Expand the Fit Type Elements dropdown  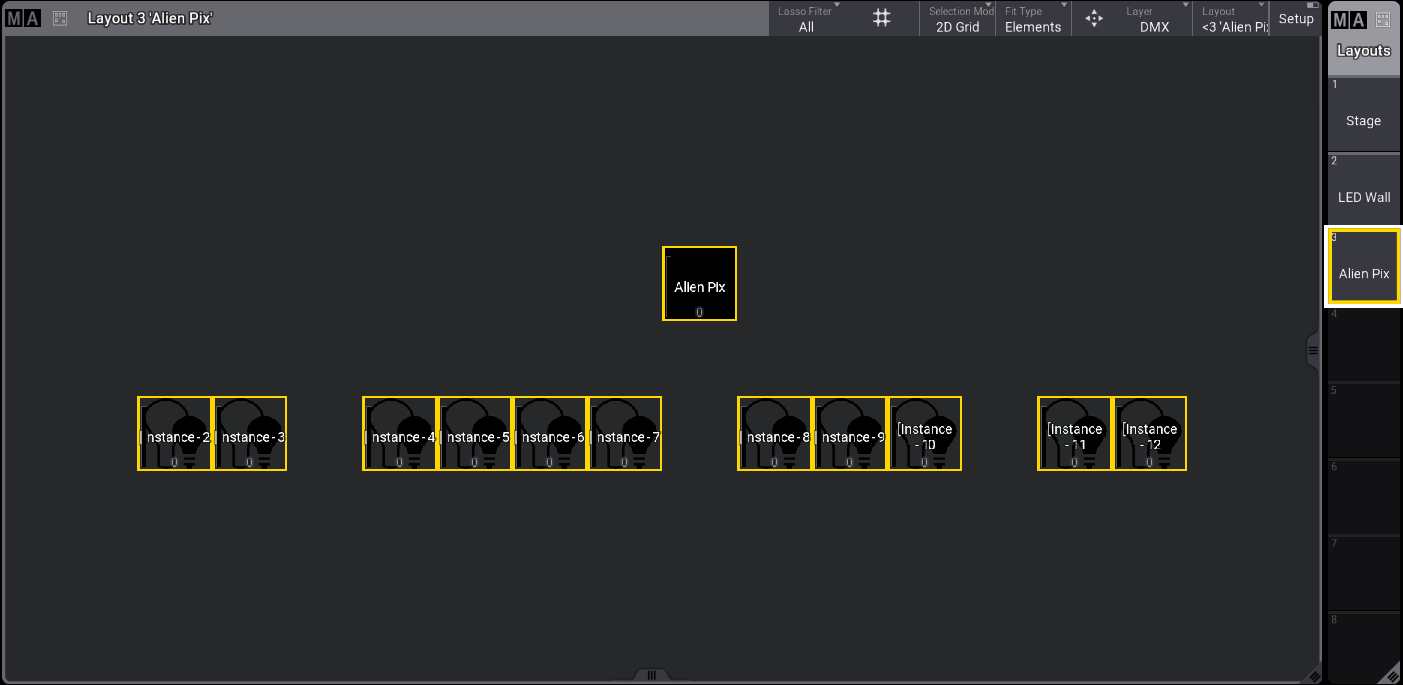tap(1032, 19)
